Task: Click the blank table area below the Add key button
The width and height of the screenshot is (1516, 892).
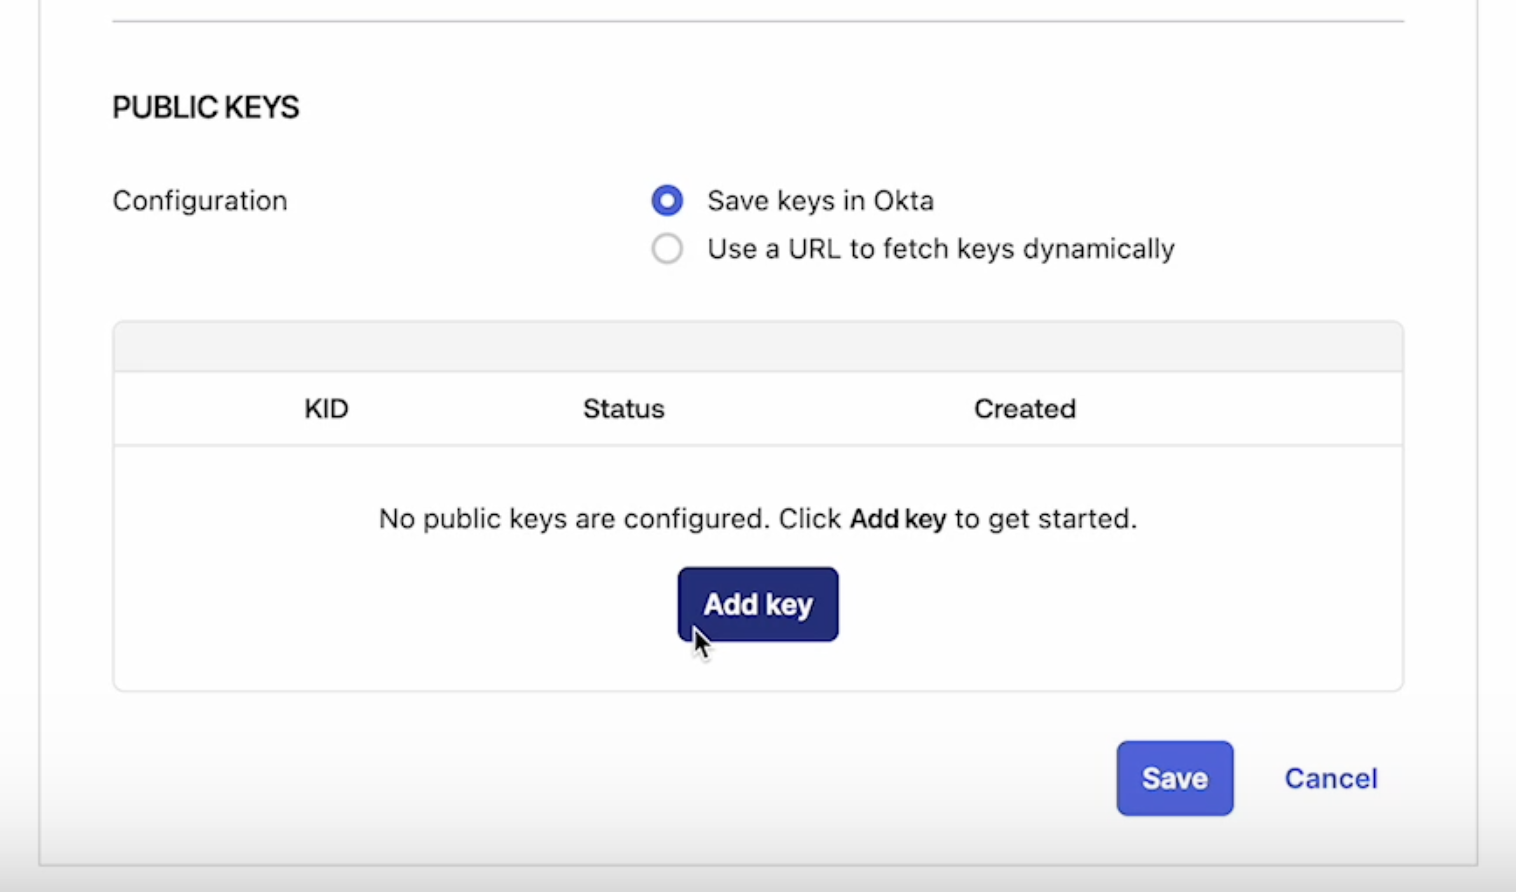Action: coord(758,666)
